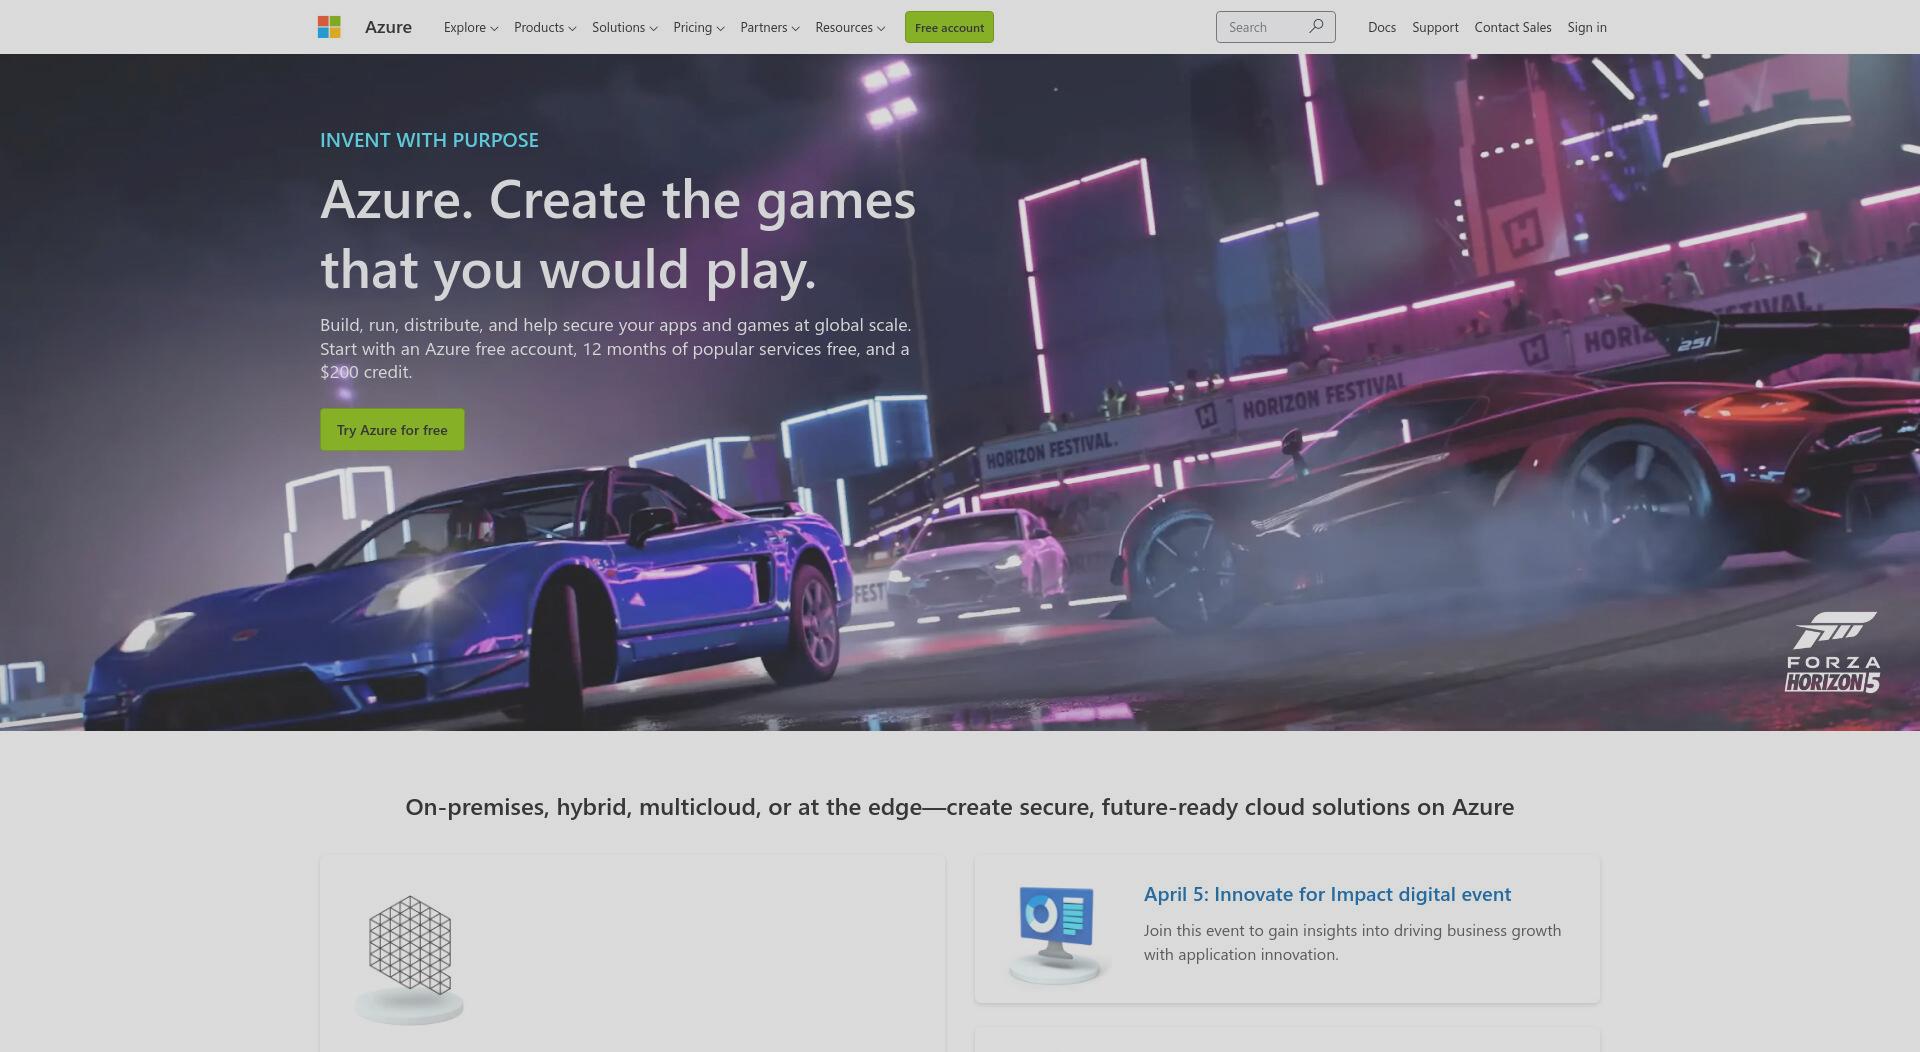
Task: Open the Solutions dropdown menu
Action: (625, 27)
